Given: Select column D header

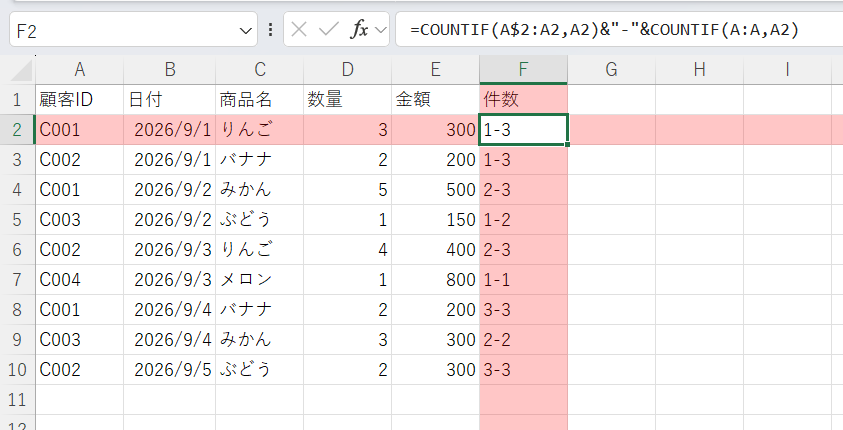Looking at the screenshot, I should click(347, 70).
